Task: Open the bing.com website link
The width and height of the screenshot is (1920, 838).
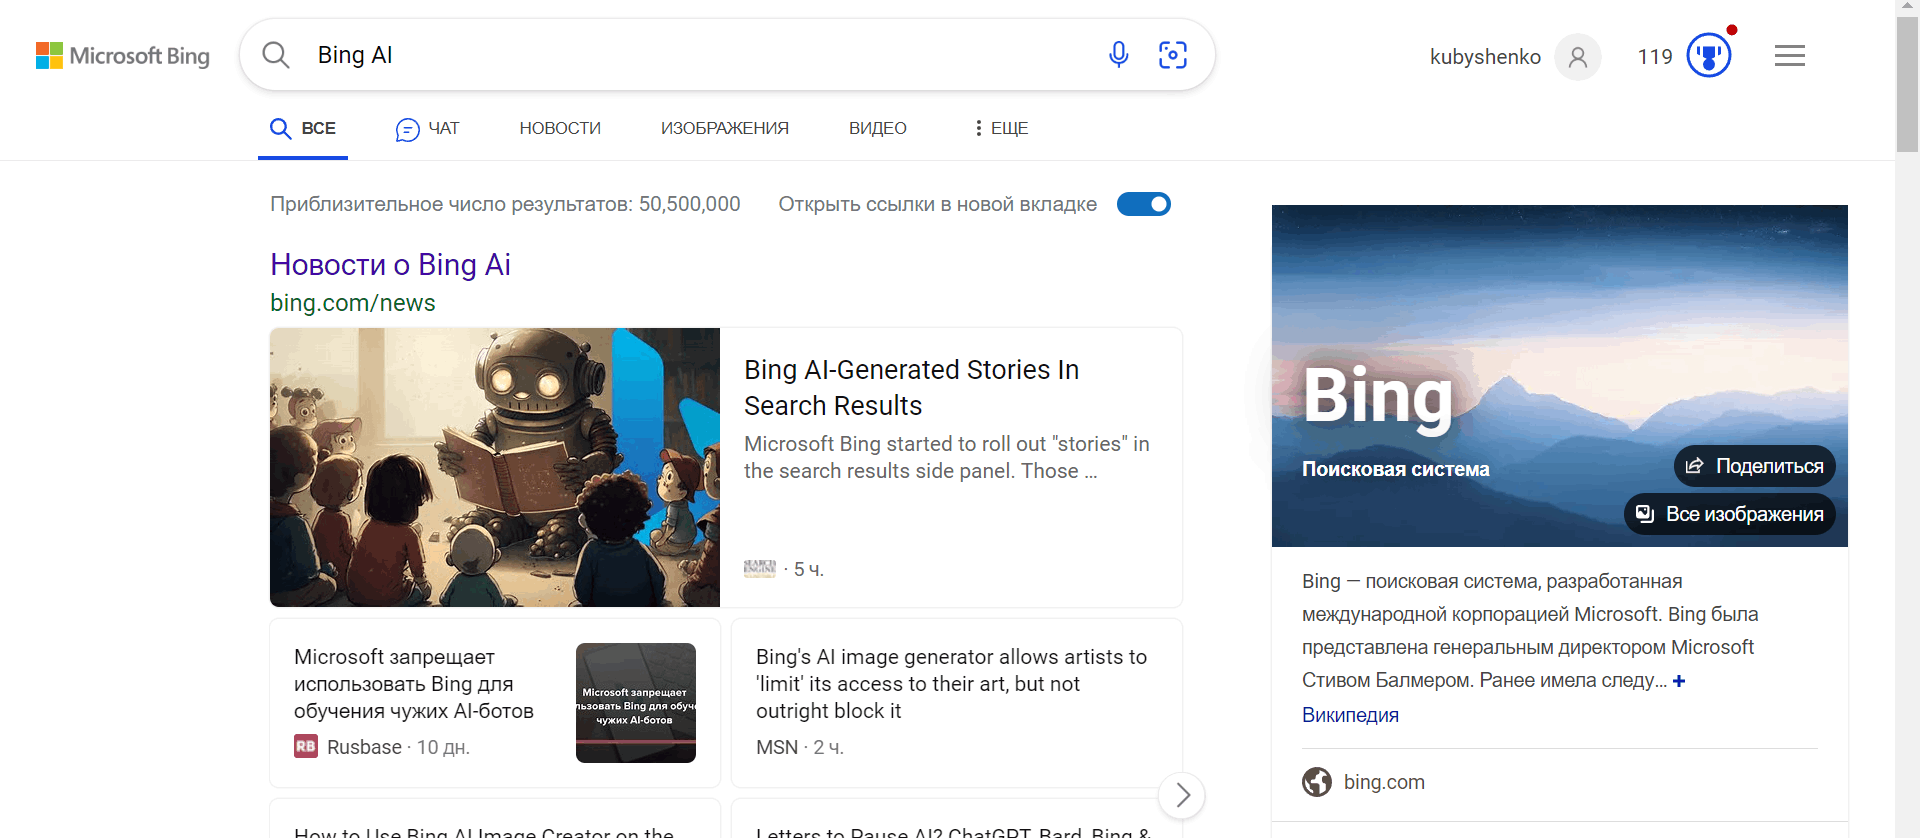Action: (x=1384, y=782)
